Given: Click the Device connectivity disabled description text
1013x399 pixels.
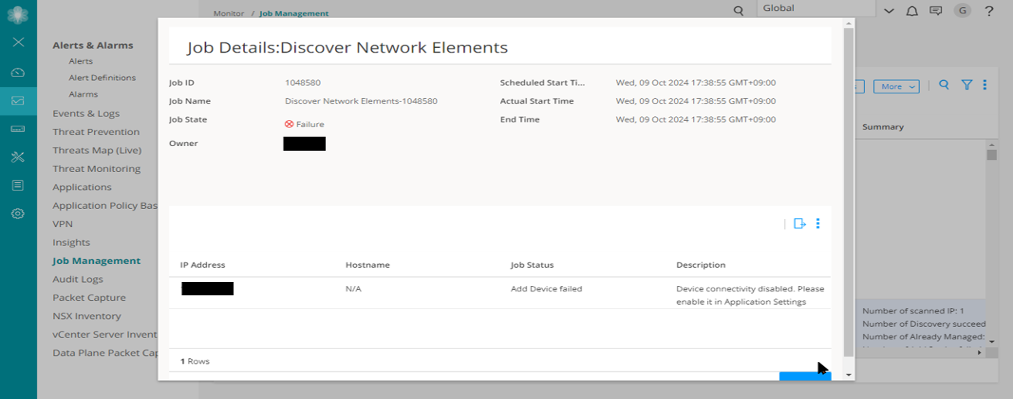Looking at the screenshot, I should click(x=750, y=296).
